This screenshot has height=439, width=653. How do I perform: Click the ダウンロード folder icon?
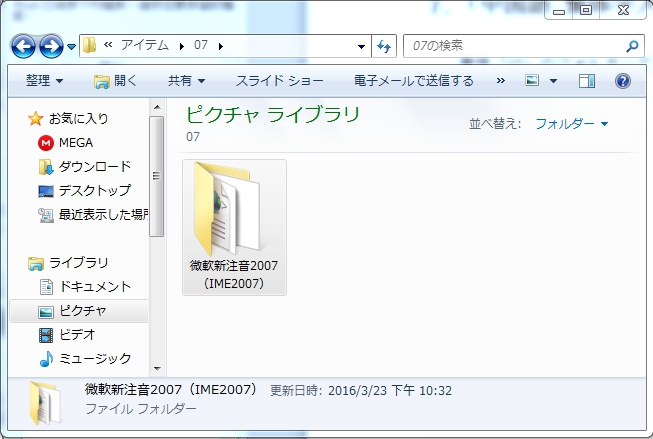(46, 167)
